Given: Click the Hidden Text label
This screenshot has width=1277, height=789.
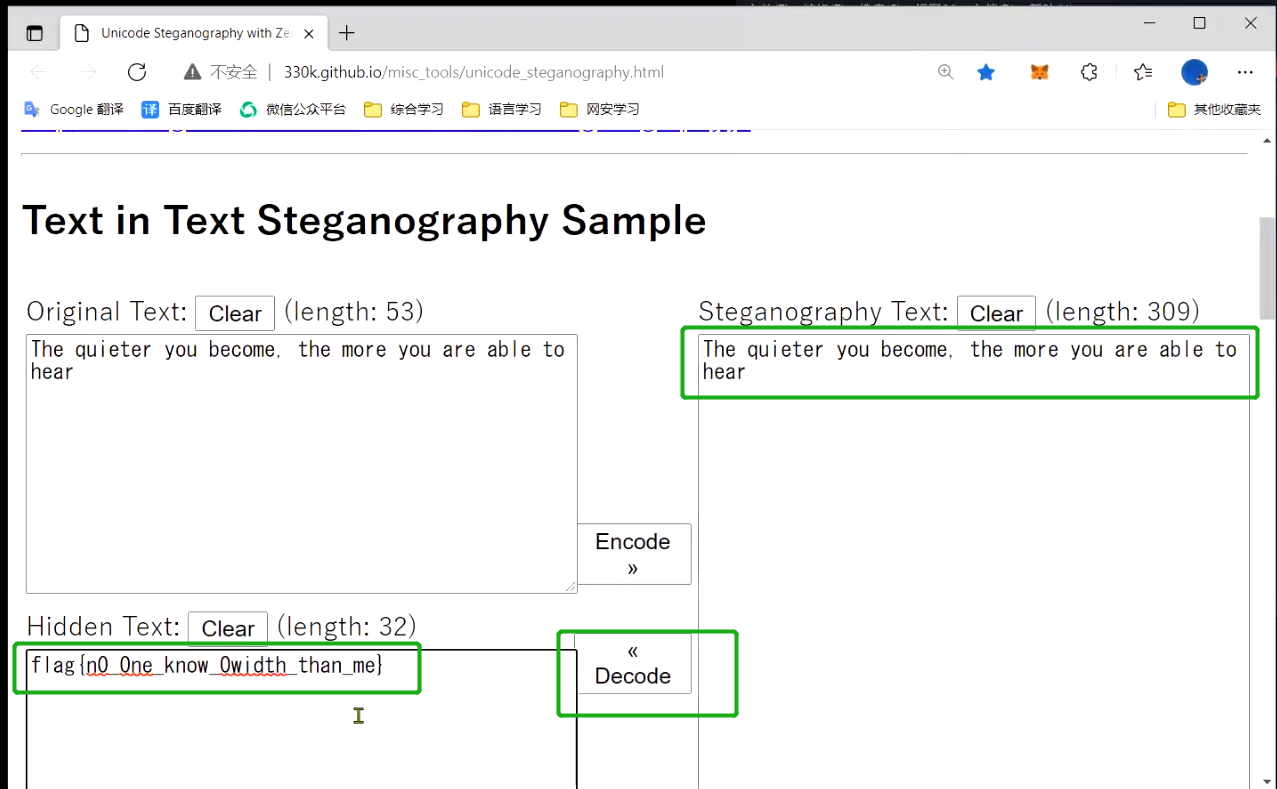Looking at the screenshot, I should (x=103, y=627).
